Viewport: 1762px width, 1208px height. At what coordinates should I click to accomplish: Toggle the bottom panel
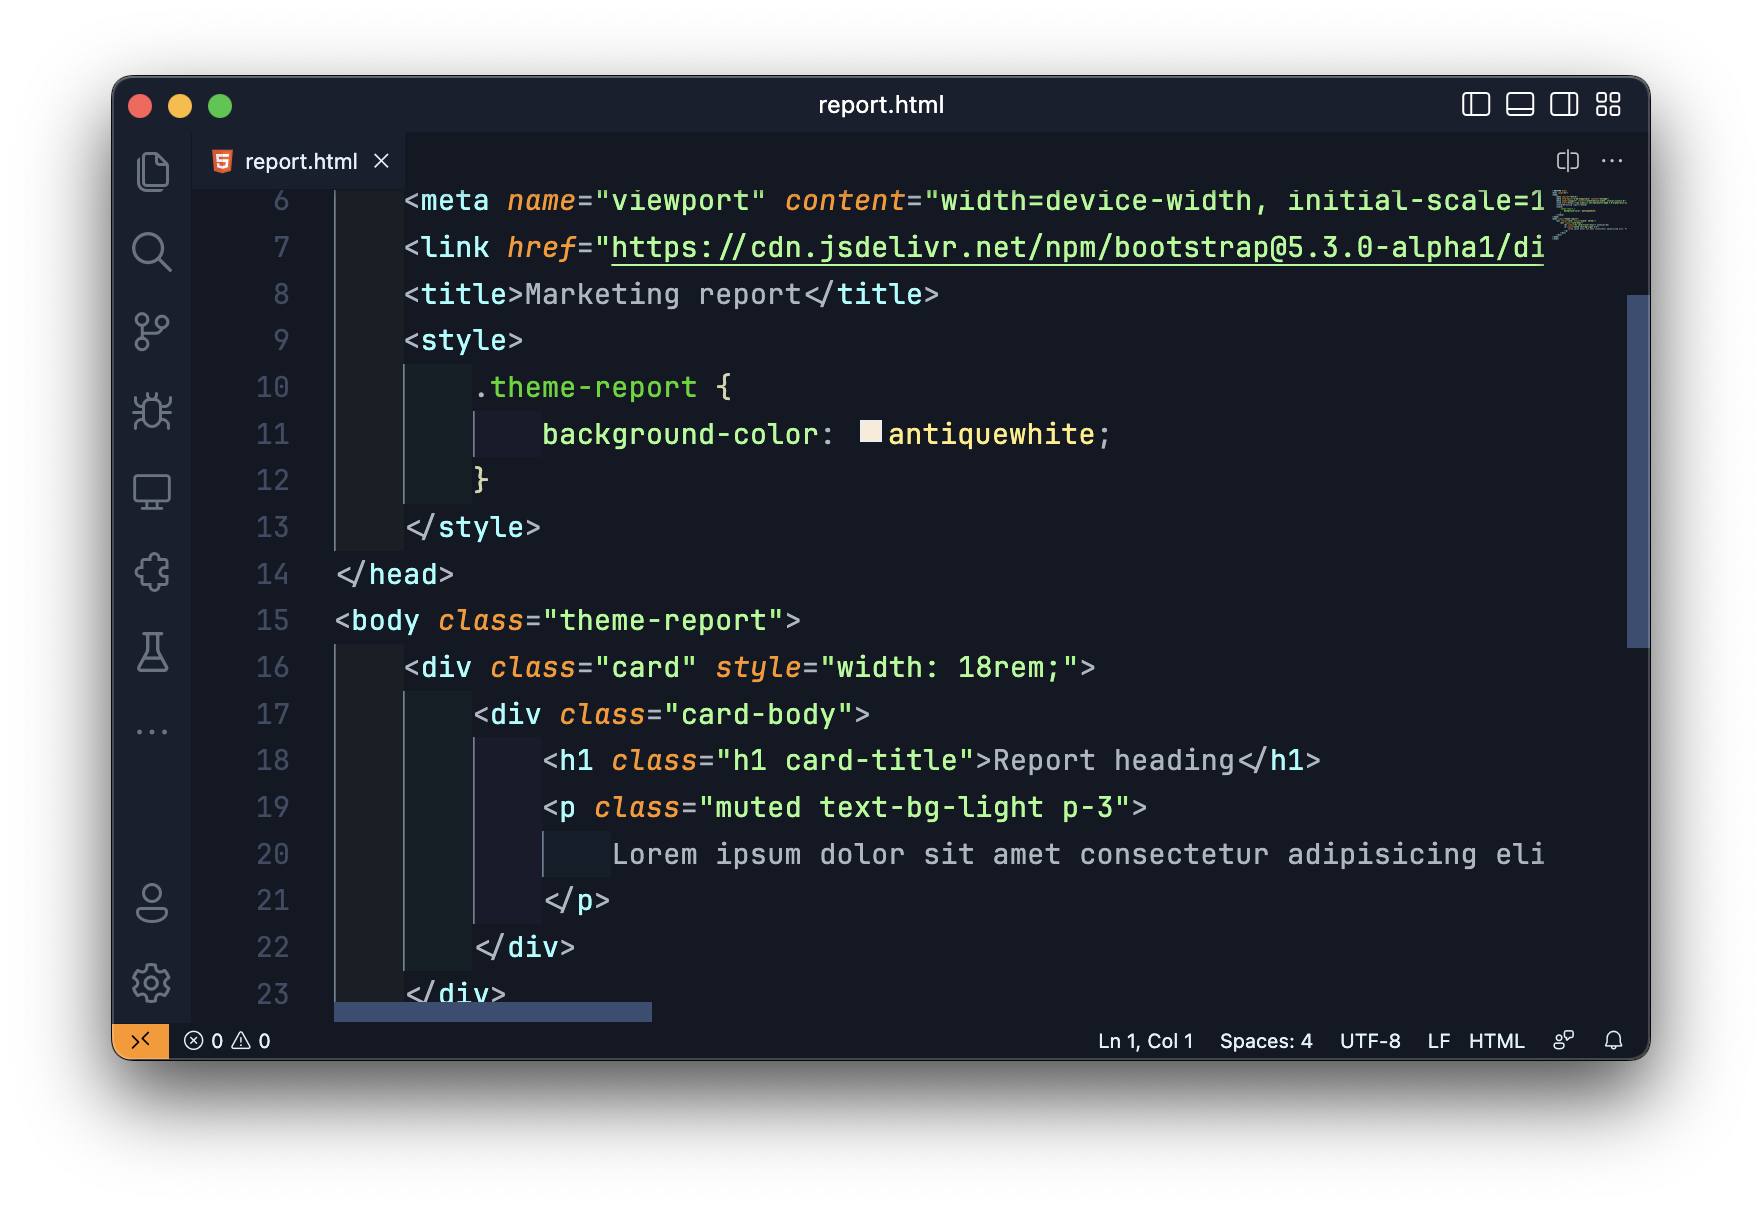[x=1519, y=105]
